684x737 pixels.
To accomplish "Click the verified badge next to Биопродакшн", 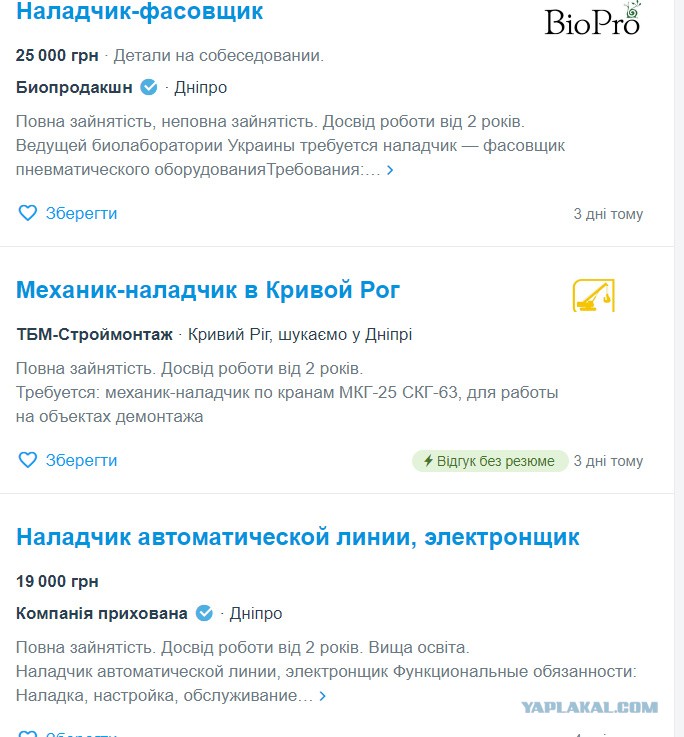I will coord(149,87).
